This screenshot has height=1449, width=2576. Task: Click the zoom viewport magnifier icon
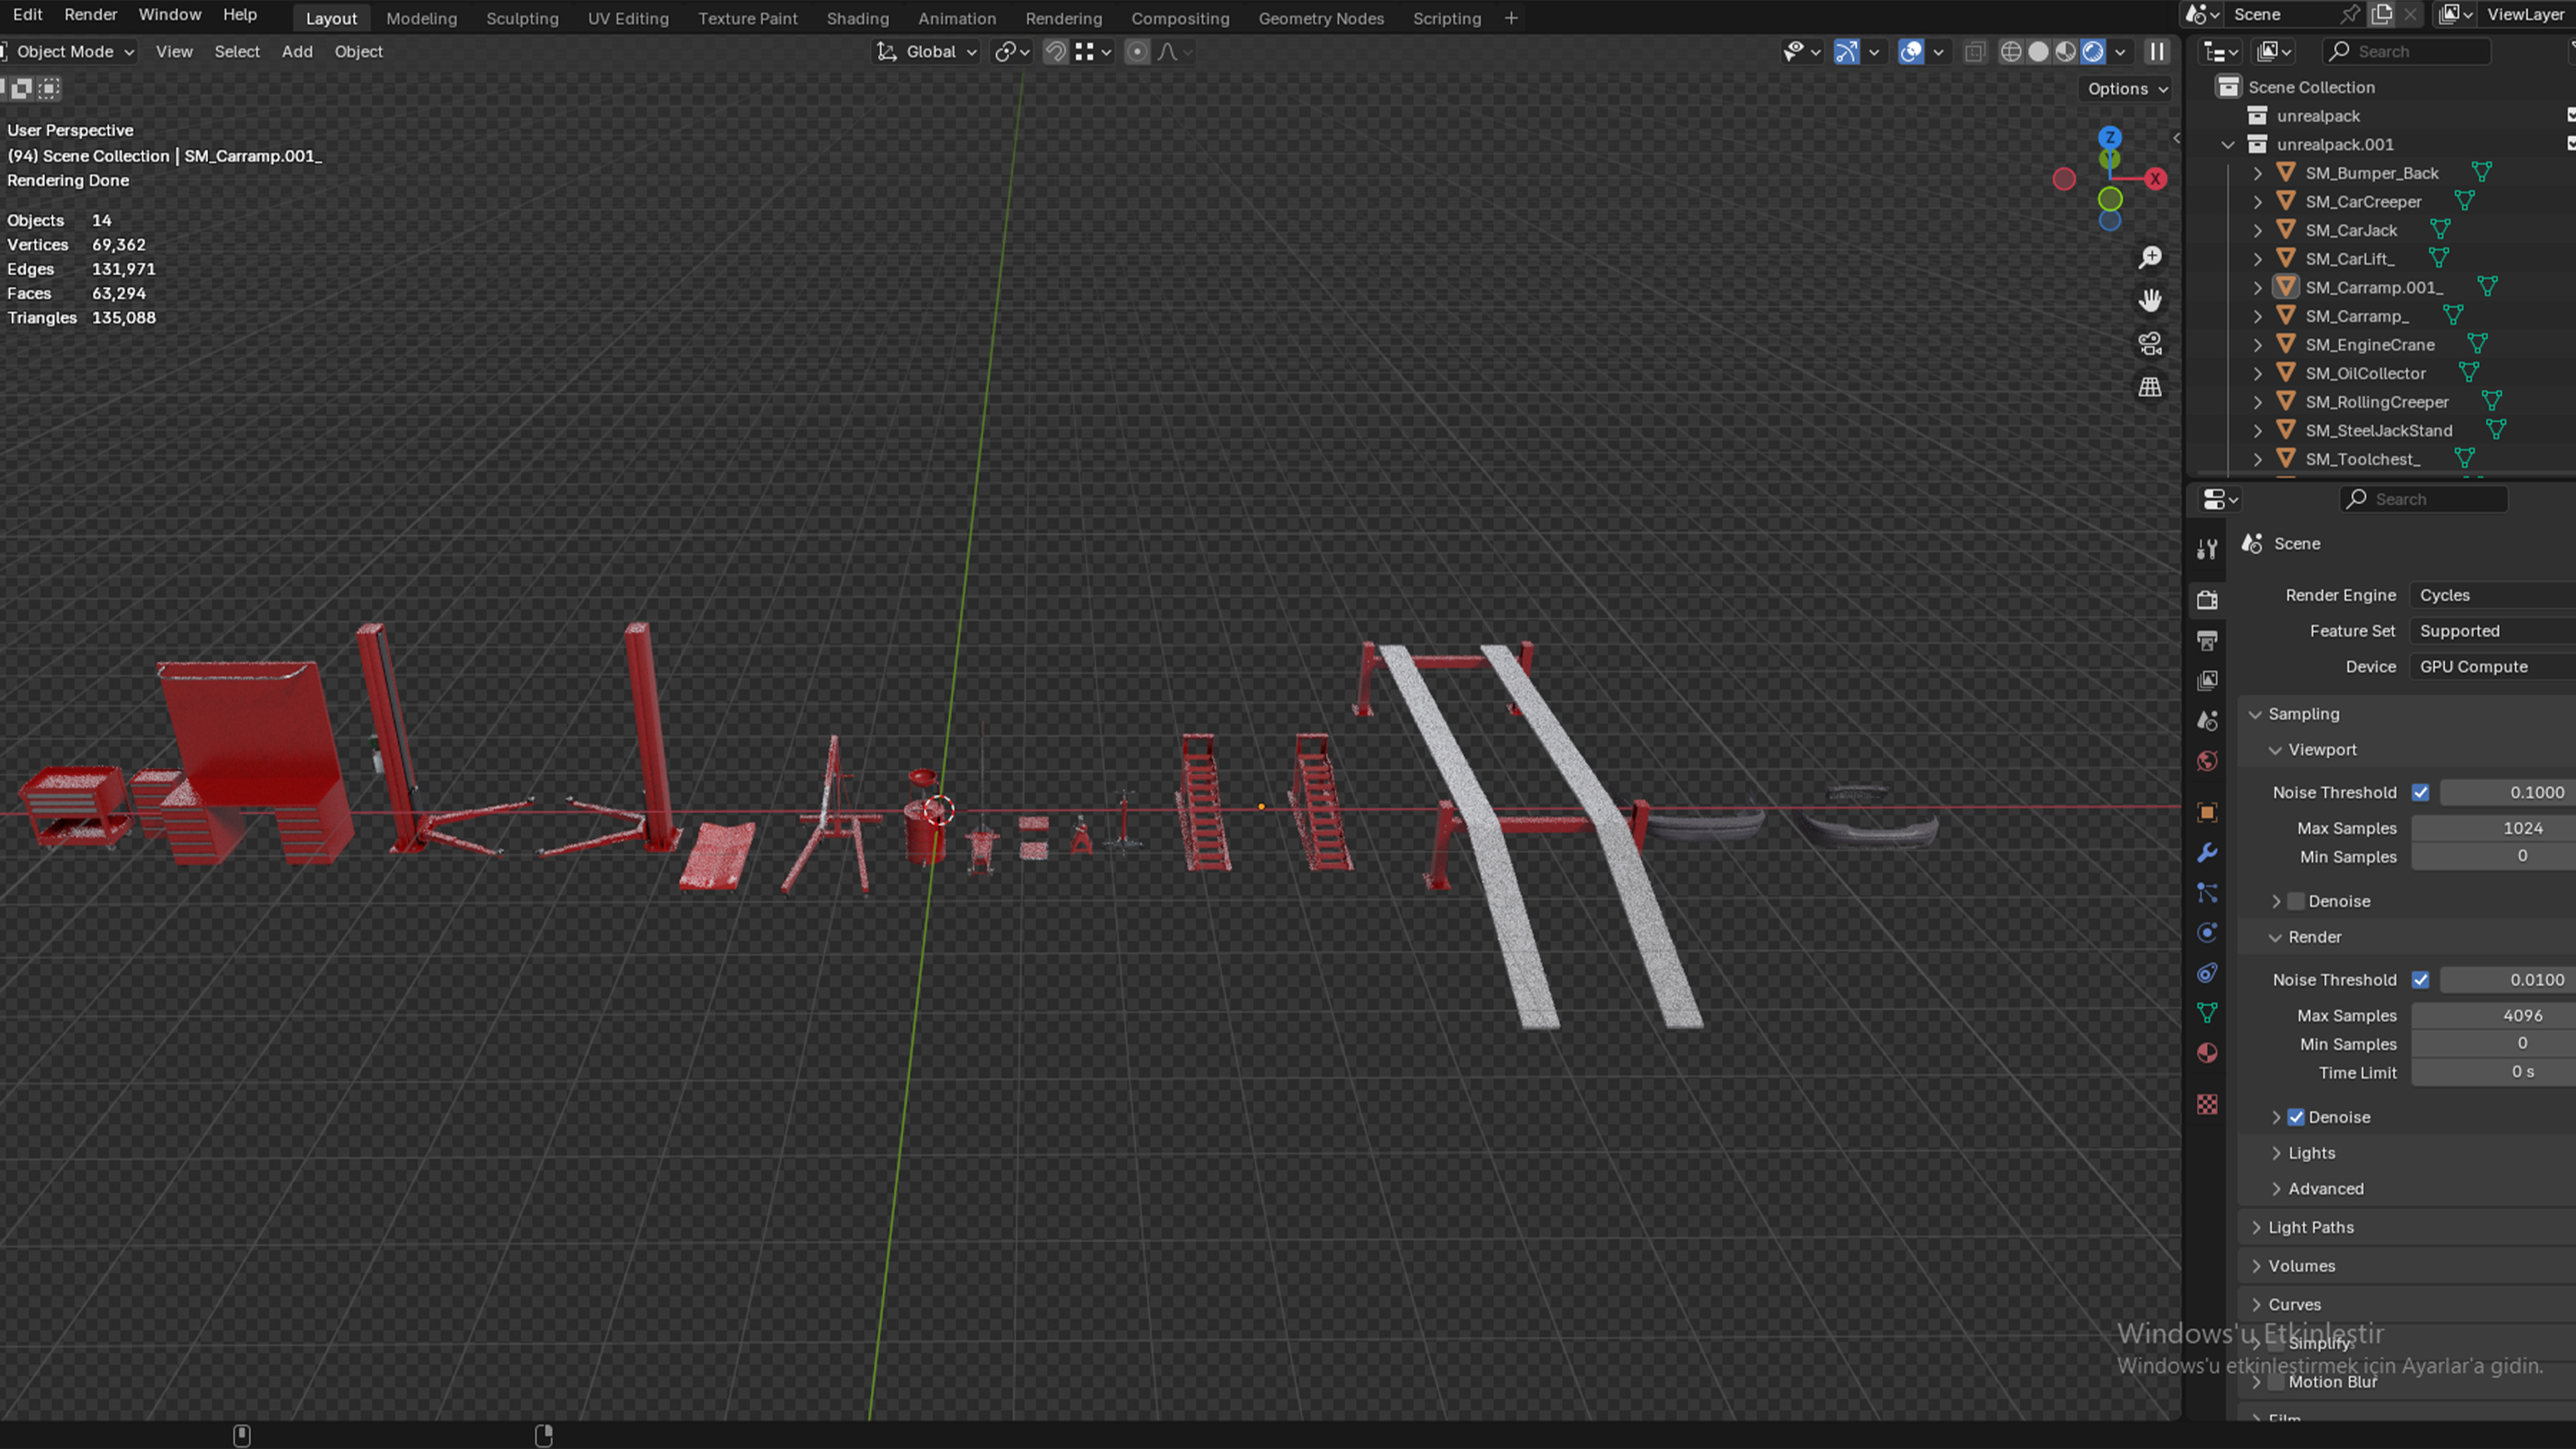point(2149,258)
